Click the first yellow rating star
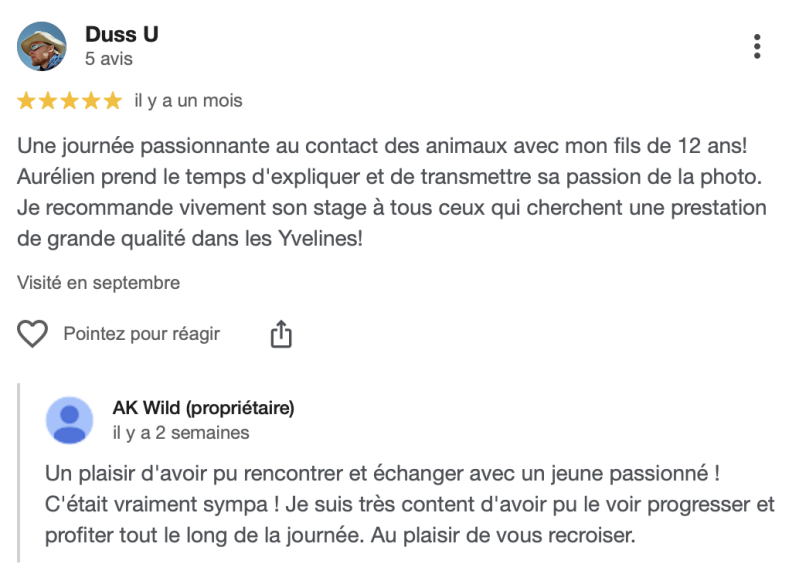The width and height of the screenshot is (799, 581). [27, 101]
